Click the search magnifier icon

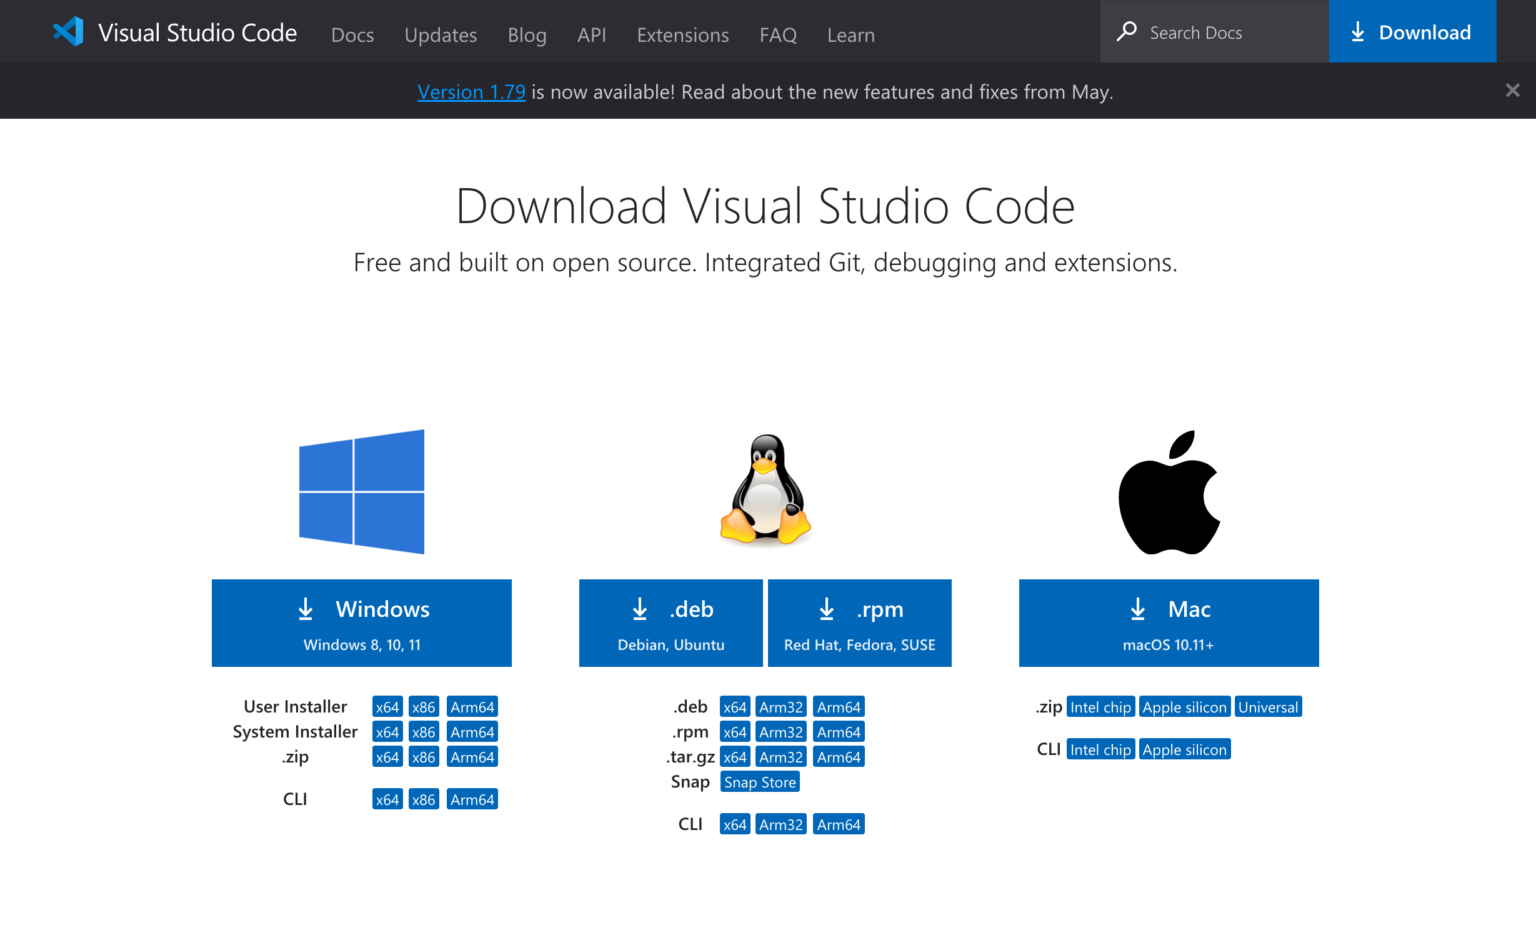click(x=1126, y=31)
